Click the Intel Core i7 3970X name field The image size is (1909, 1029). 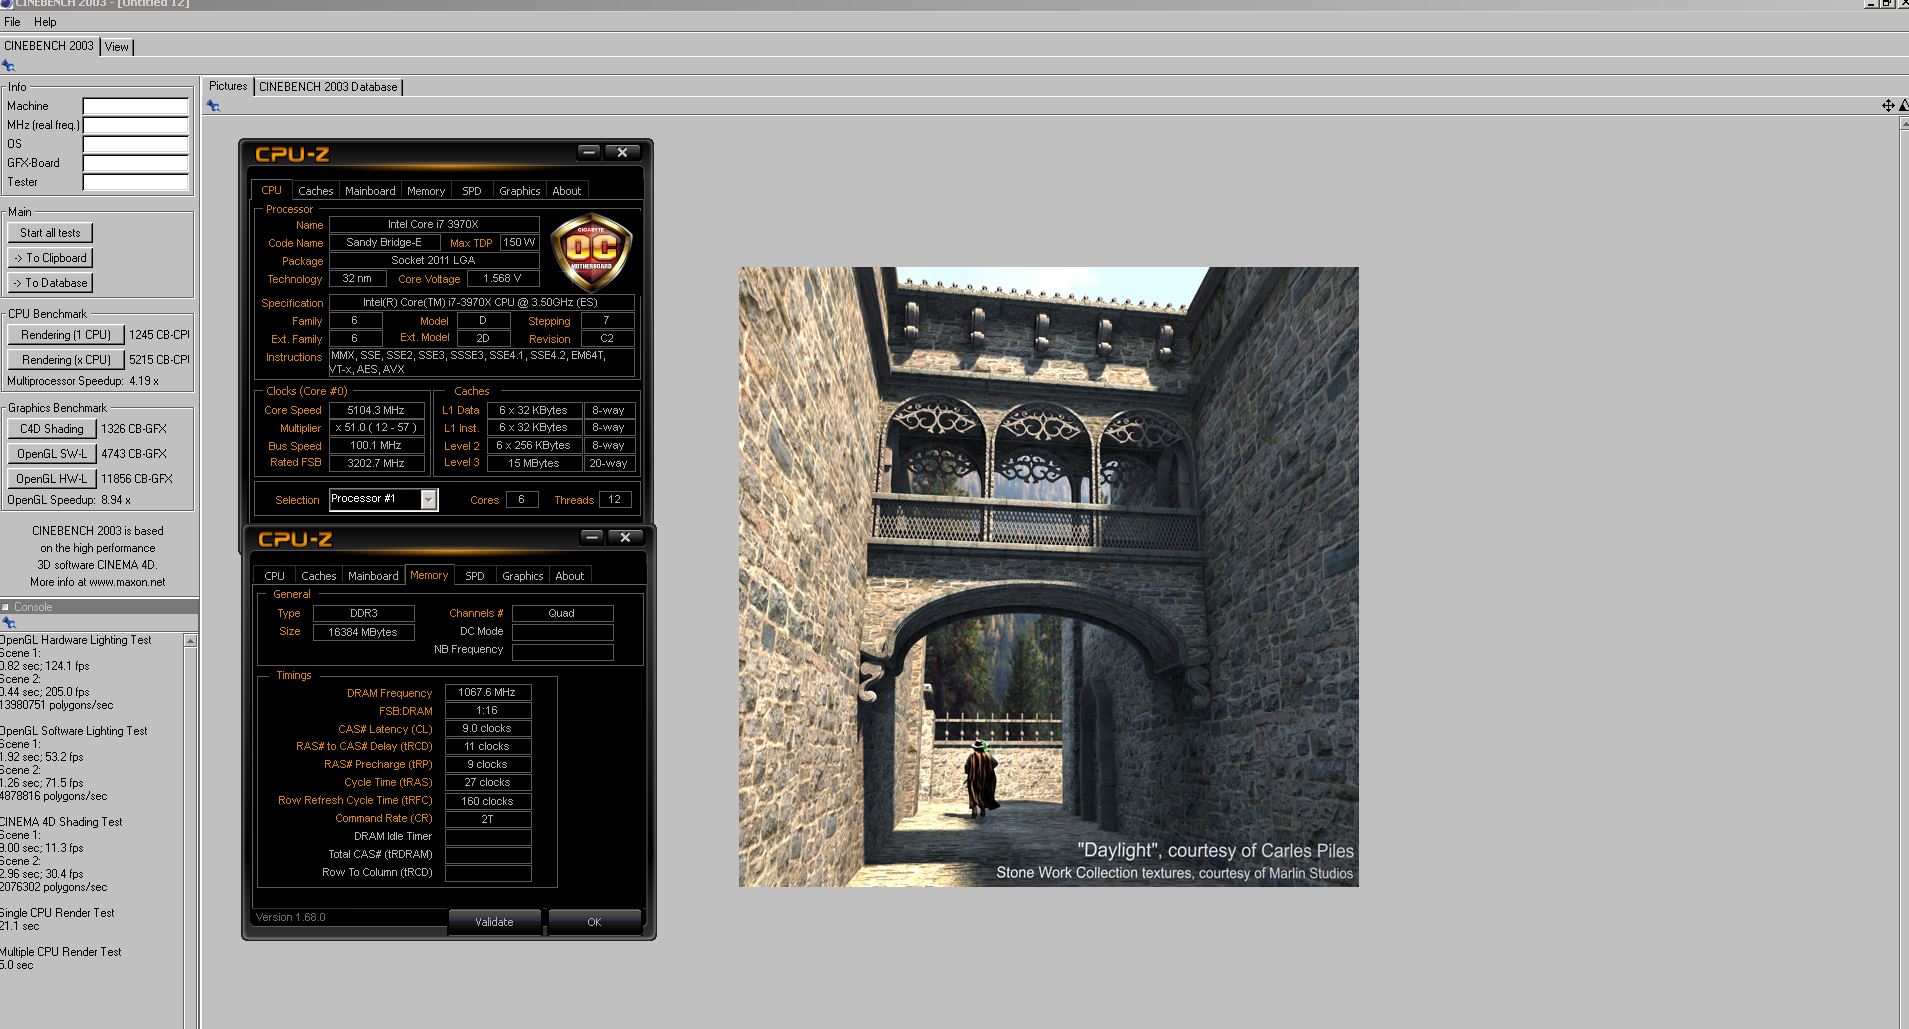click(x=433, y=224)
